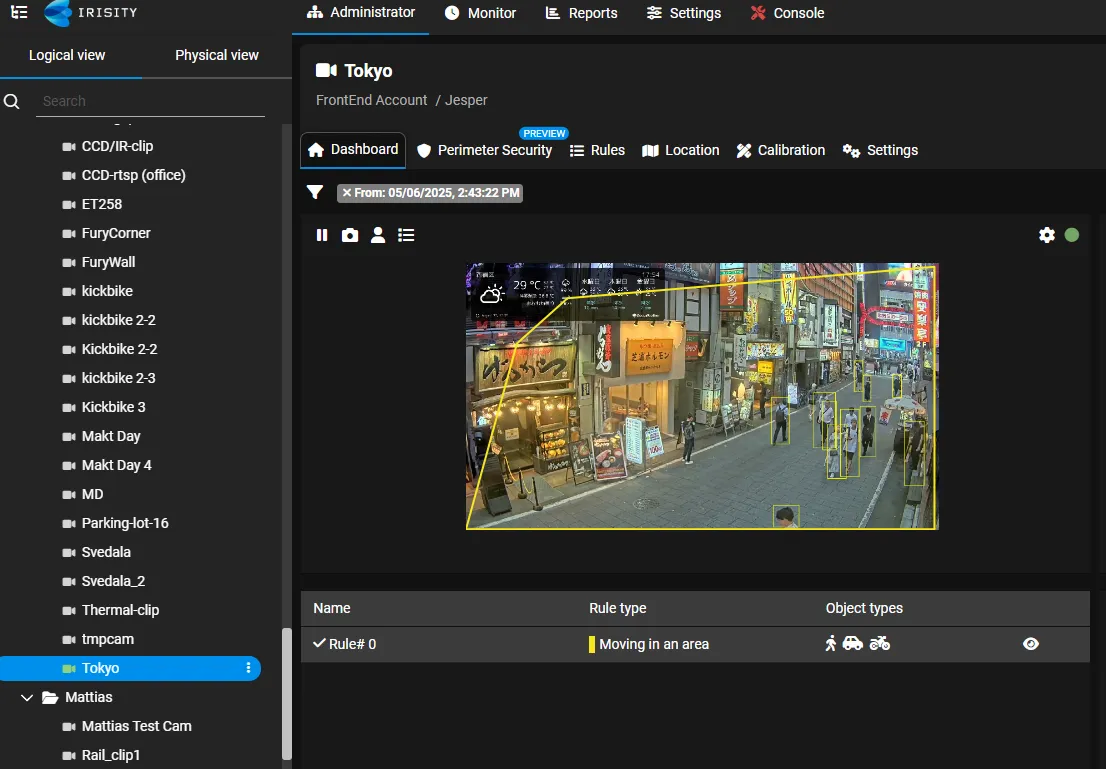Click the bicycle object type icon

[x=880, y=643]
